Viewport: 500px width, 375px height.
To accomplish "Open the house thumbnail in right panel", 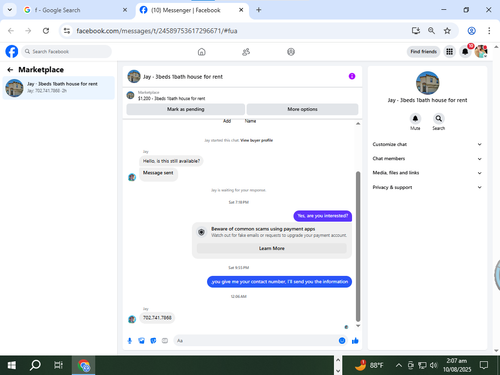I will 427,83.
